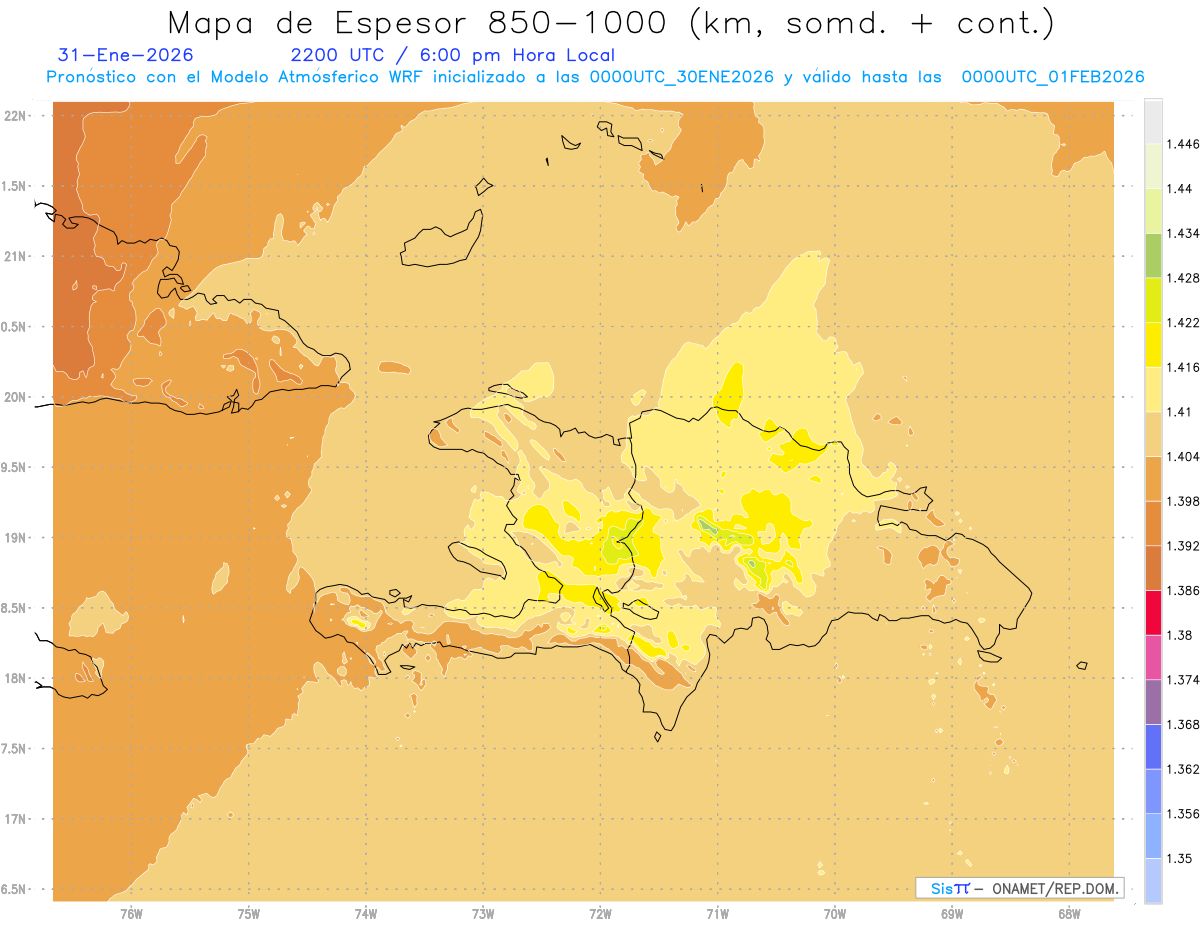Click the latitude label "20N"
Image resolution: width=1200 pixels, height=927 pixels.
(15, 397)
